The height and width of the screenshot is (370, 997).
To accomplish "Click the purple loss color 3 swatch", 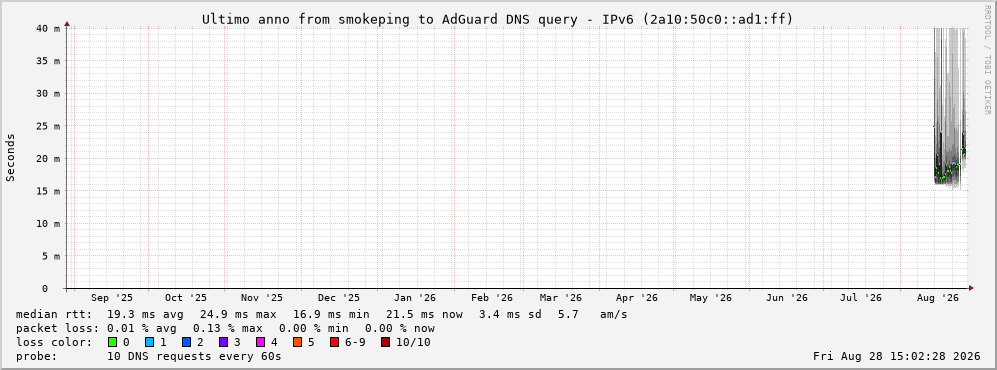I will 223,343.
